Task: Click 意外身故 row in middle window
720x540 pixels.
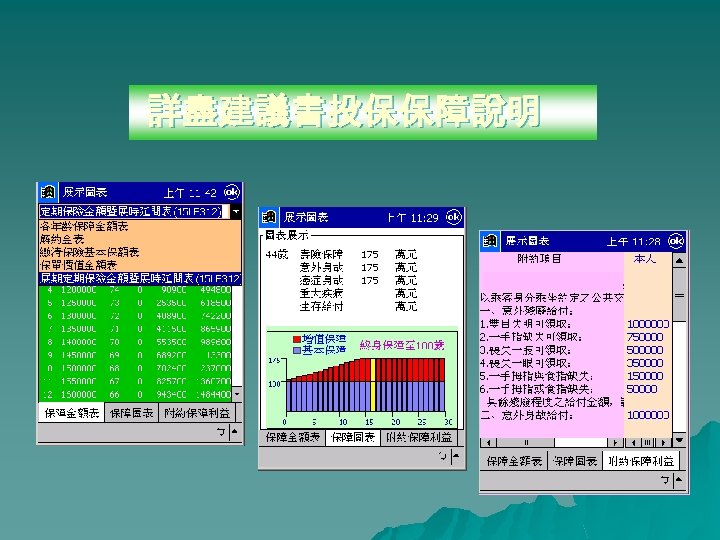Action: pos(358,267)
